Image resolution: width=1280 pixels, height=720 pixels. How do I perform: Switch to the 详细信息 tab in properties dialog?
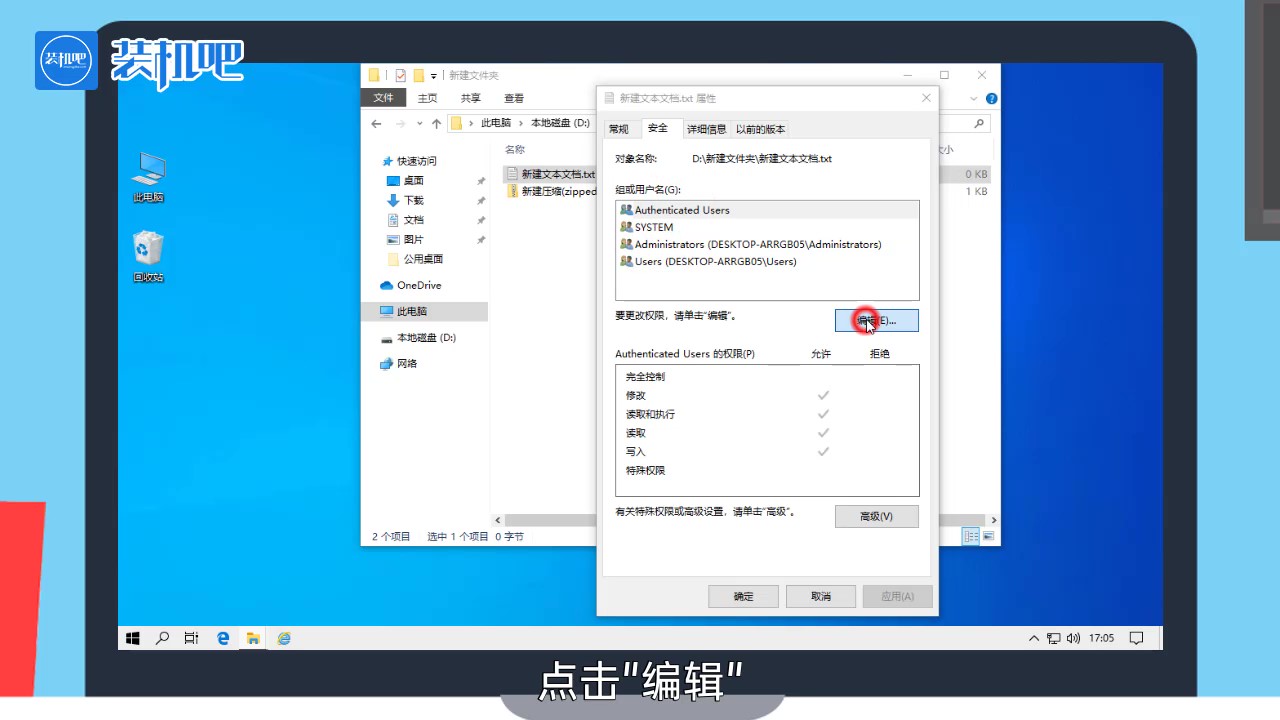706,129
